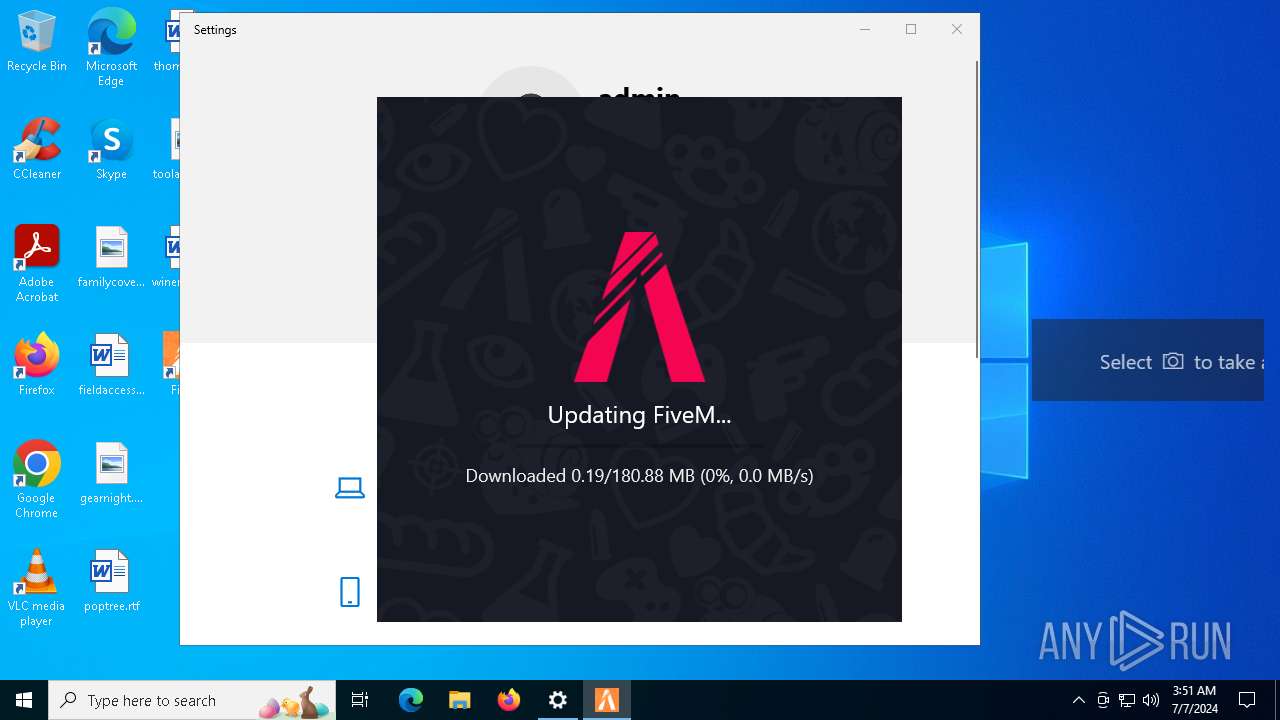The height and width of the screenshot is (720, 1280).
Task: Open VLC media player shortcut
Action: point(37,588)
